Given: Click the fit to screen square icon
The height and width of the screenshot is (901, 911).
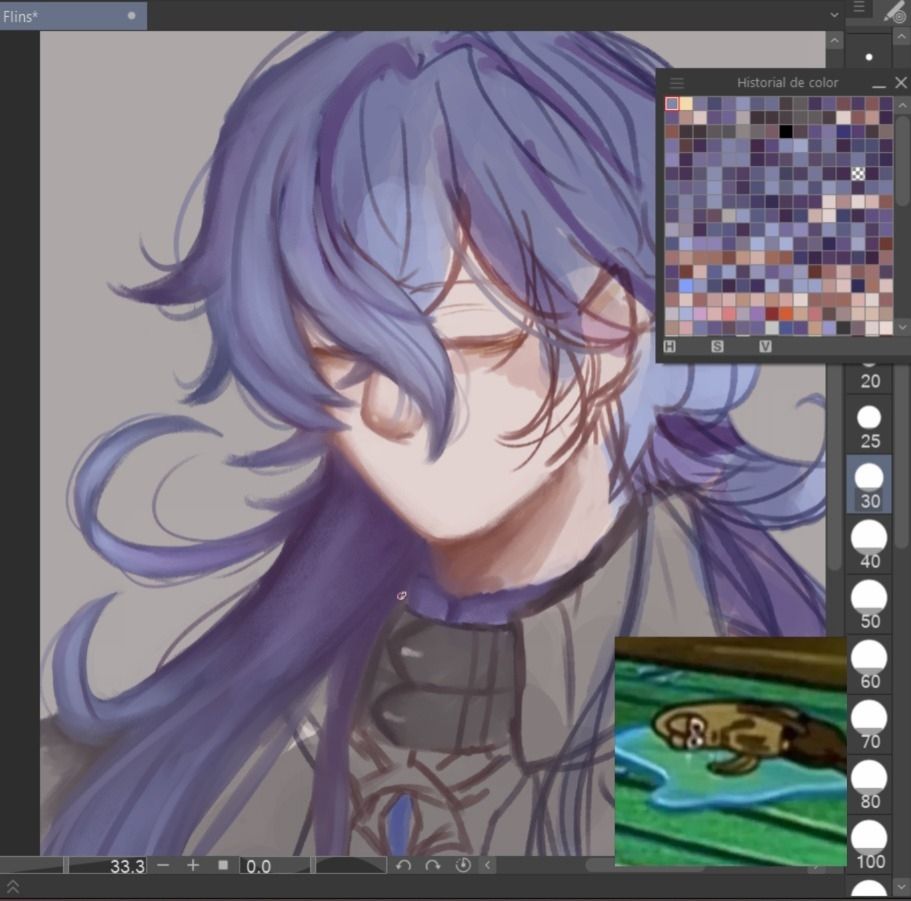Looking at the screenshot, I should point(223,866).
